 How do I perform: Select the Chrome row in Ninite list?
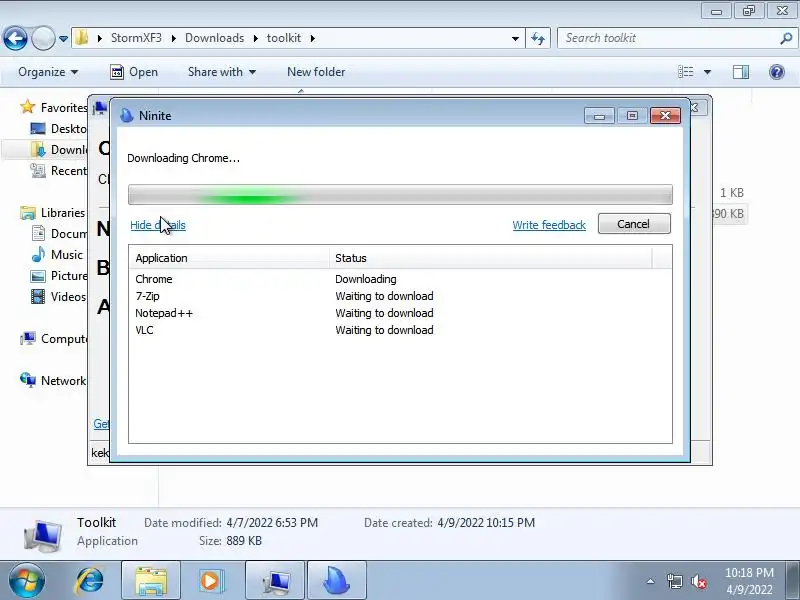pos(400,279)
